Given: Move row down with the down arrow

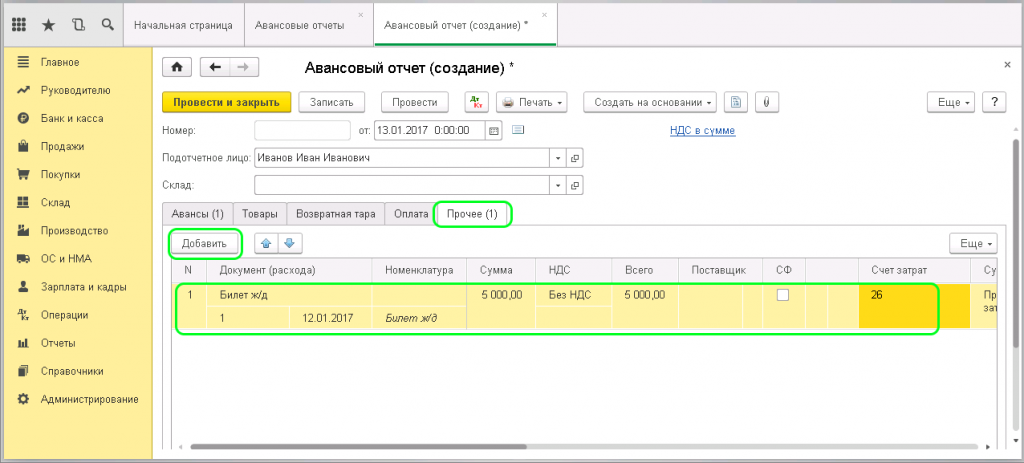Looking at the screenshot, I should (289, 243).
